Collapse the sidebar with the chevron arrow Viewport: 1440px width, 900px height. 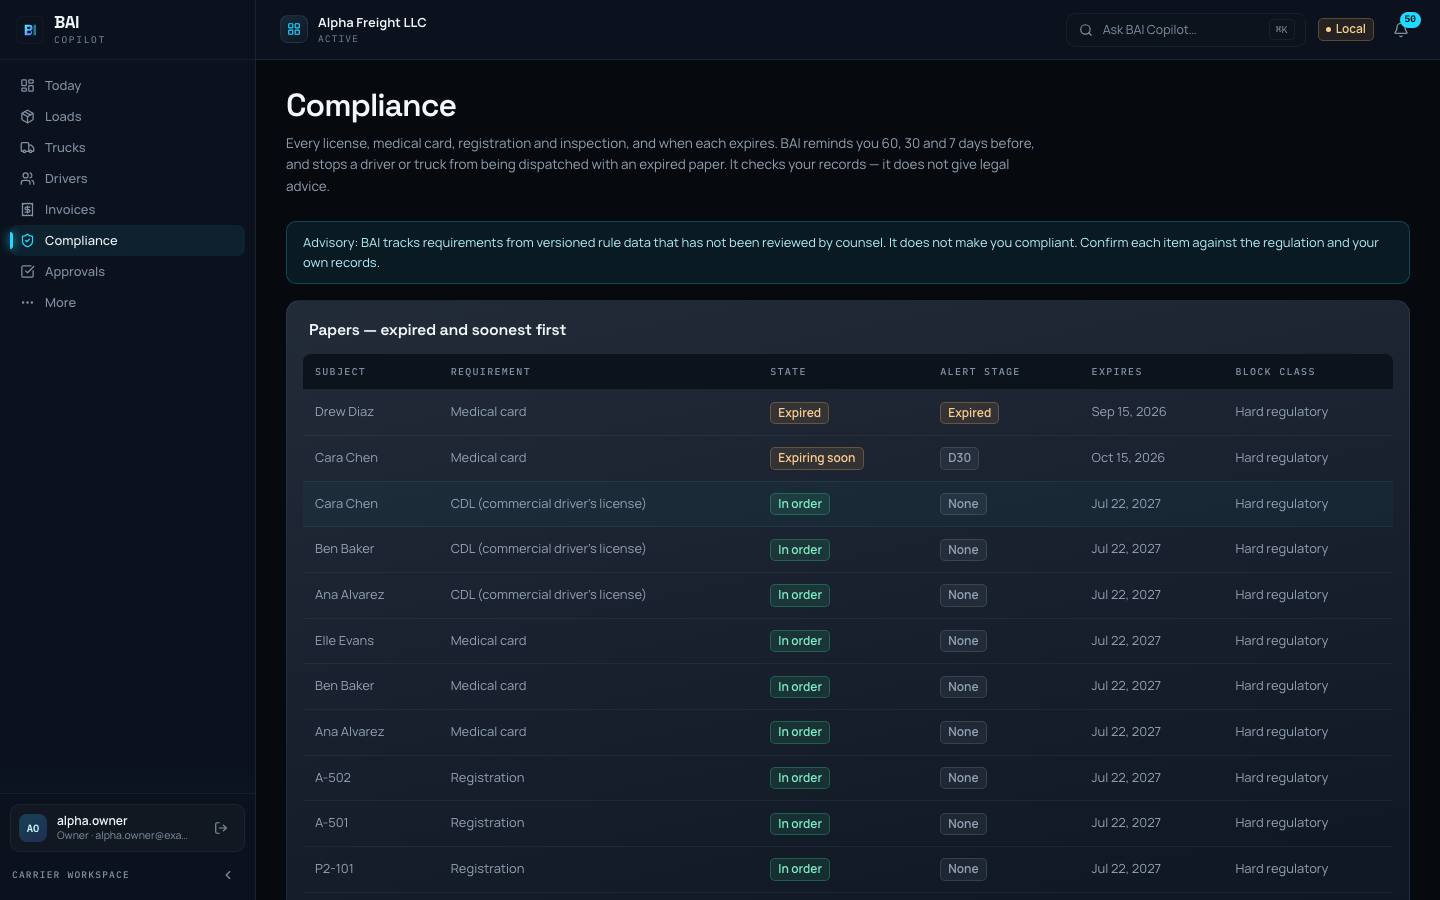point(228,875)
